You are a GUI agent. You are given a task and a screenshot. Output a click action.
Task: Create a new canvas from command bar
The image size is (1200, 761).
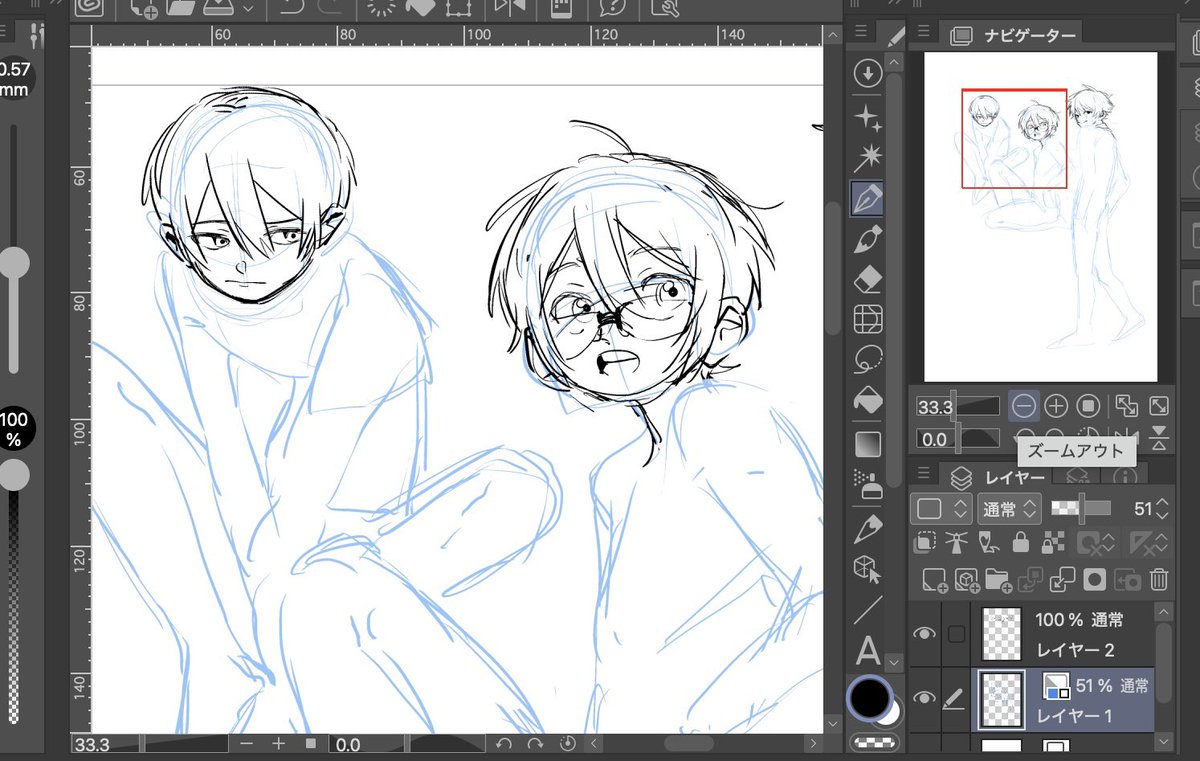click(x=143, y=9)
